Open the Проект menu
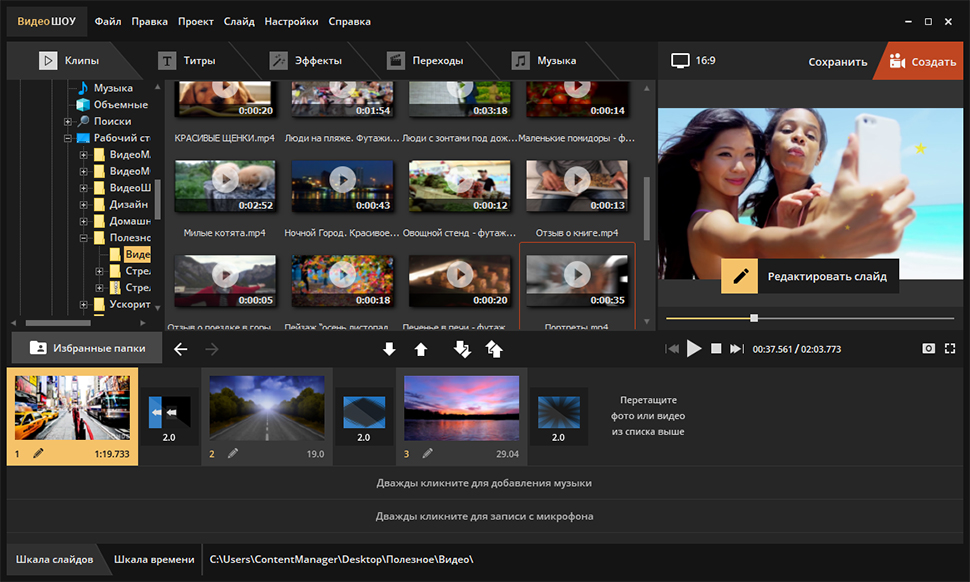This screenshot has width=970, height=582. [195, 22]
